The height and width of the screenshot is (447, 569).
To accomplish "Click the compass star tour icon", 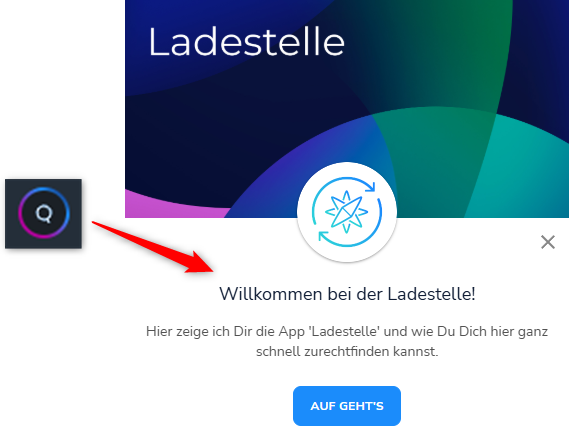I will [347, 212].
